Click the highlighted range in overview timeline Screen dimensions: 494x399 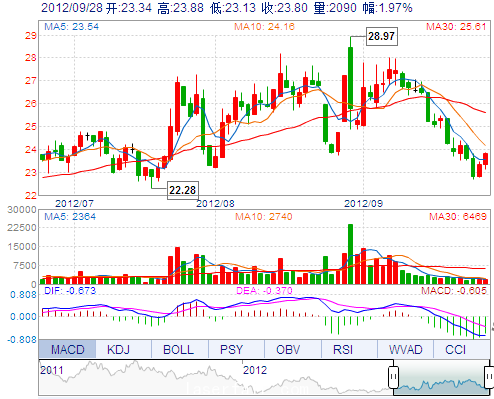pos(441,378)
